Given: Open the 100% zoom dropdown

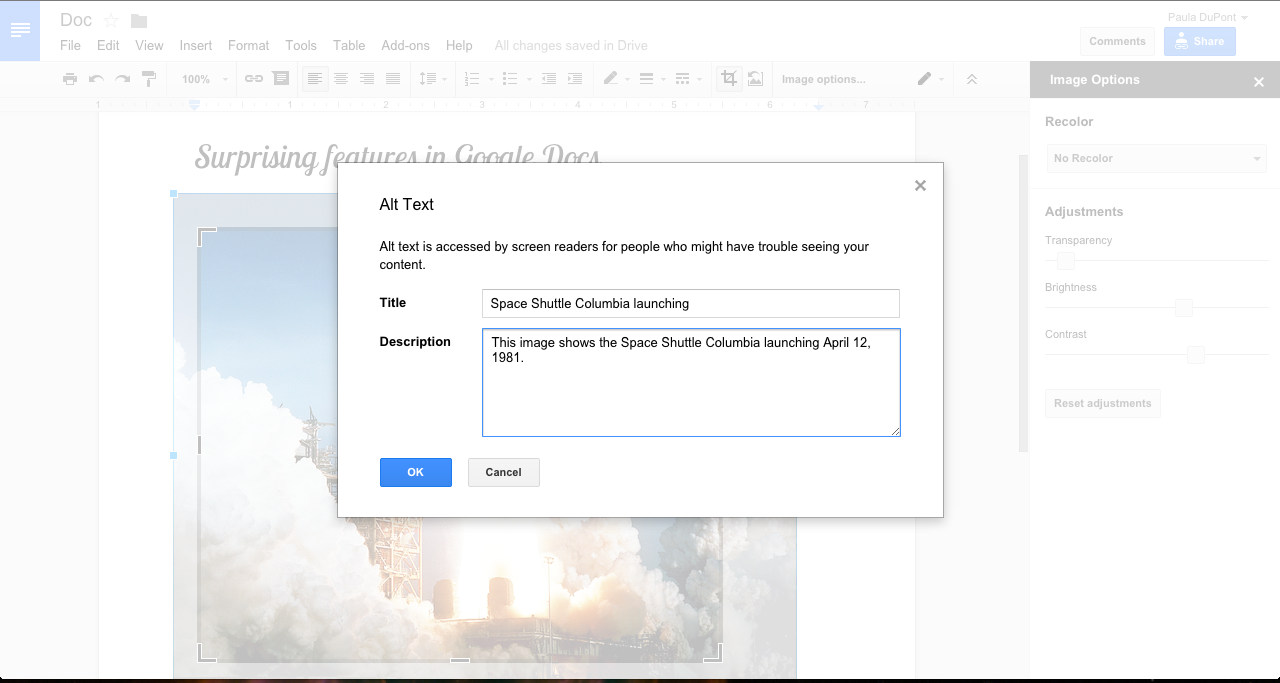Looking at the screenshot, I should click(205, 79).
